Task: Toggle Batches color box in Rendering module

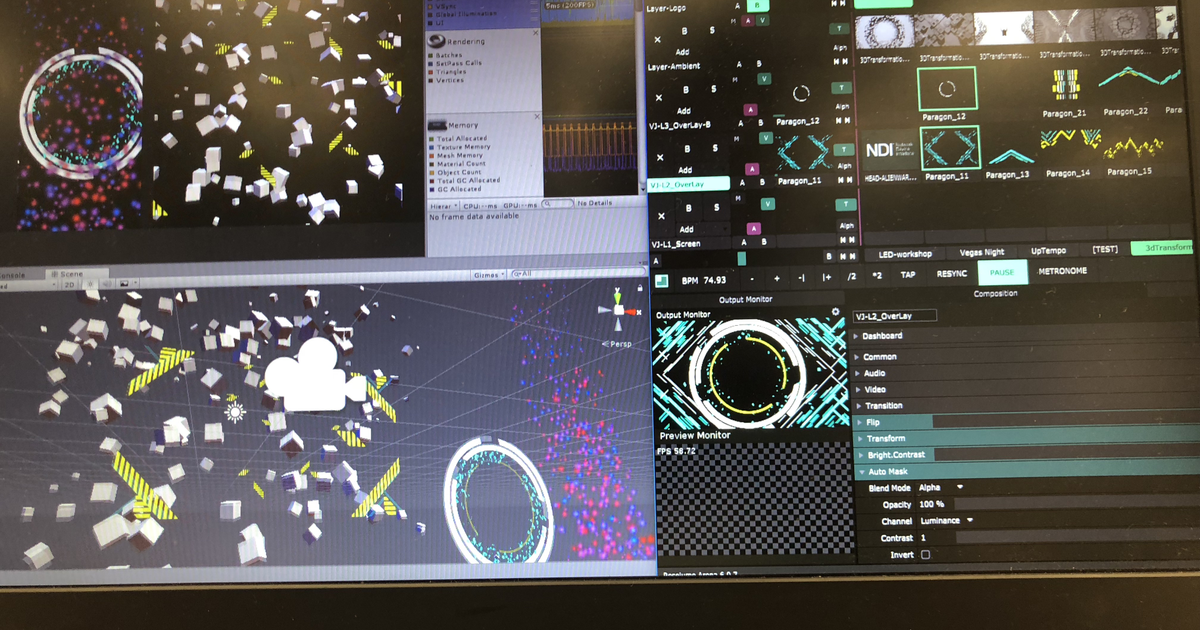Action: pos(430,56)
